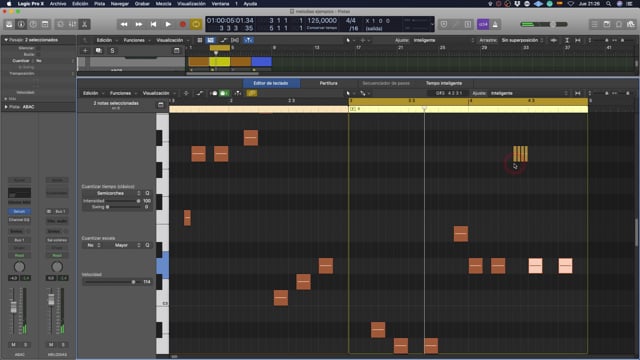Click the duplicate track button
This screenshot has height=360, width=640.
(x=99, y=51)
